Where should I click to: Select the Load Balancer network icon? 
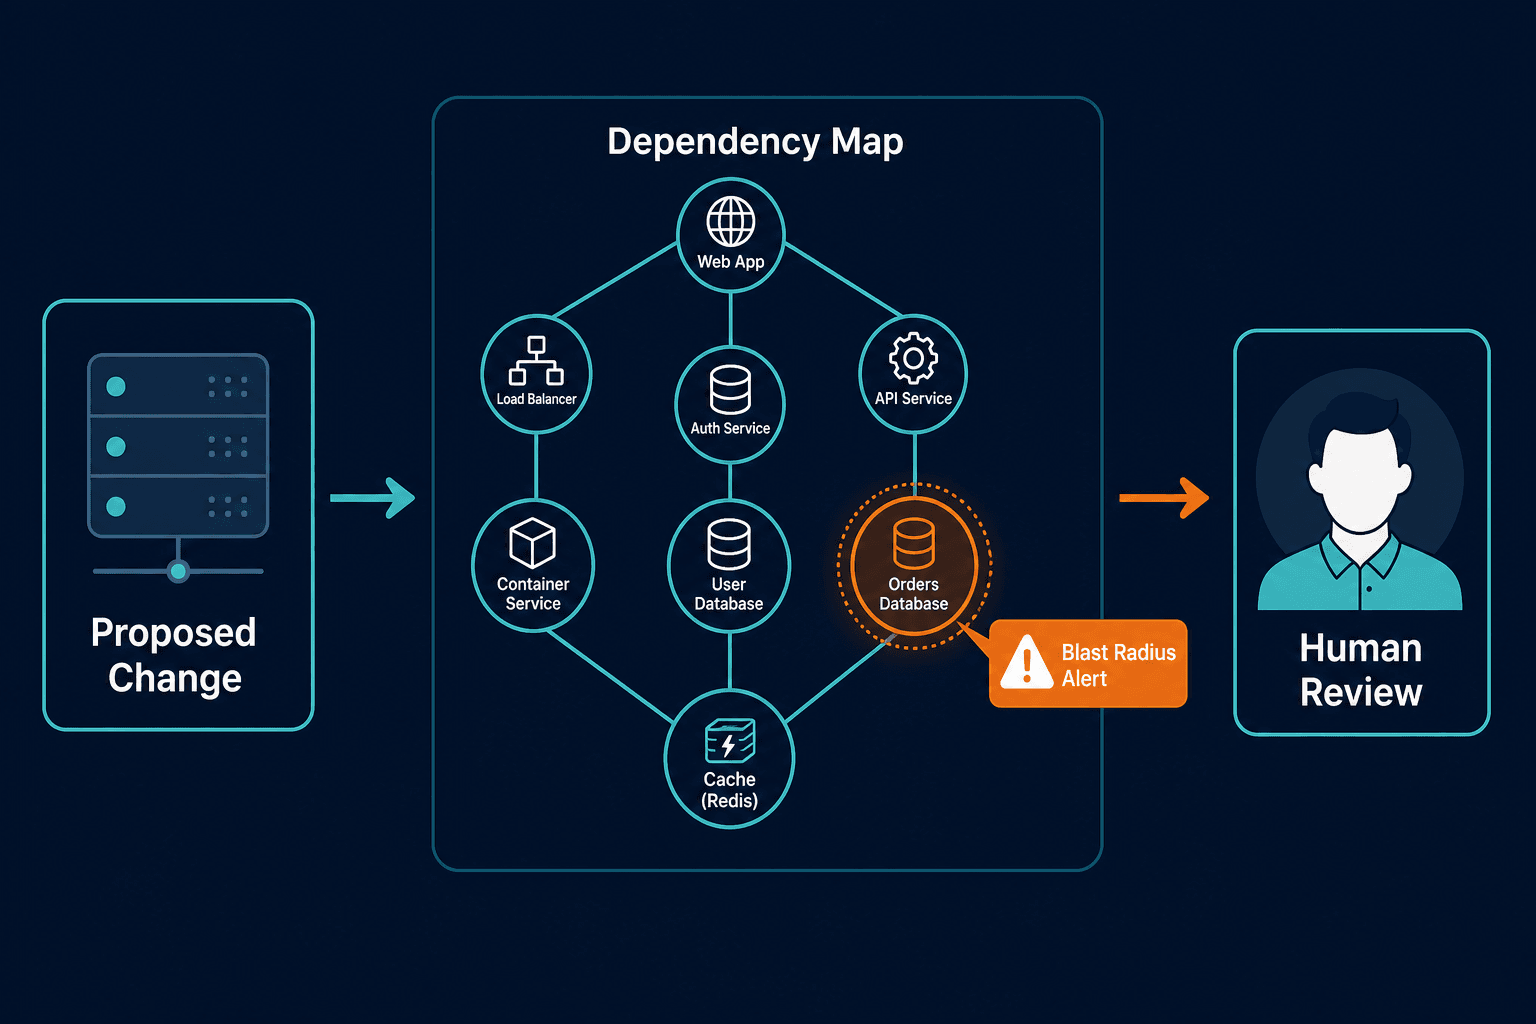click(536, 361)
